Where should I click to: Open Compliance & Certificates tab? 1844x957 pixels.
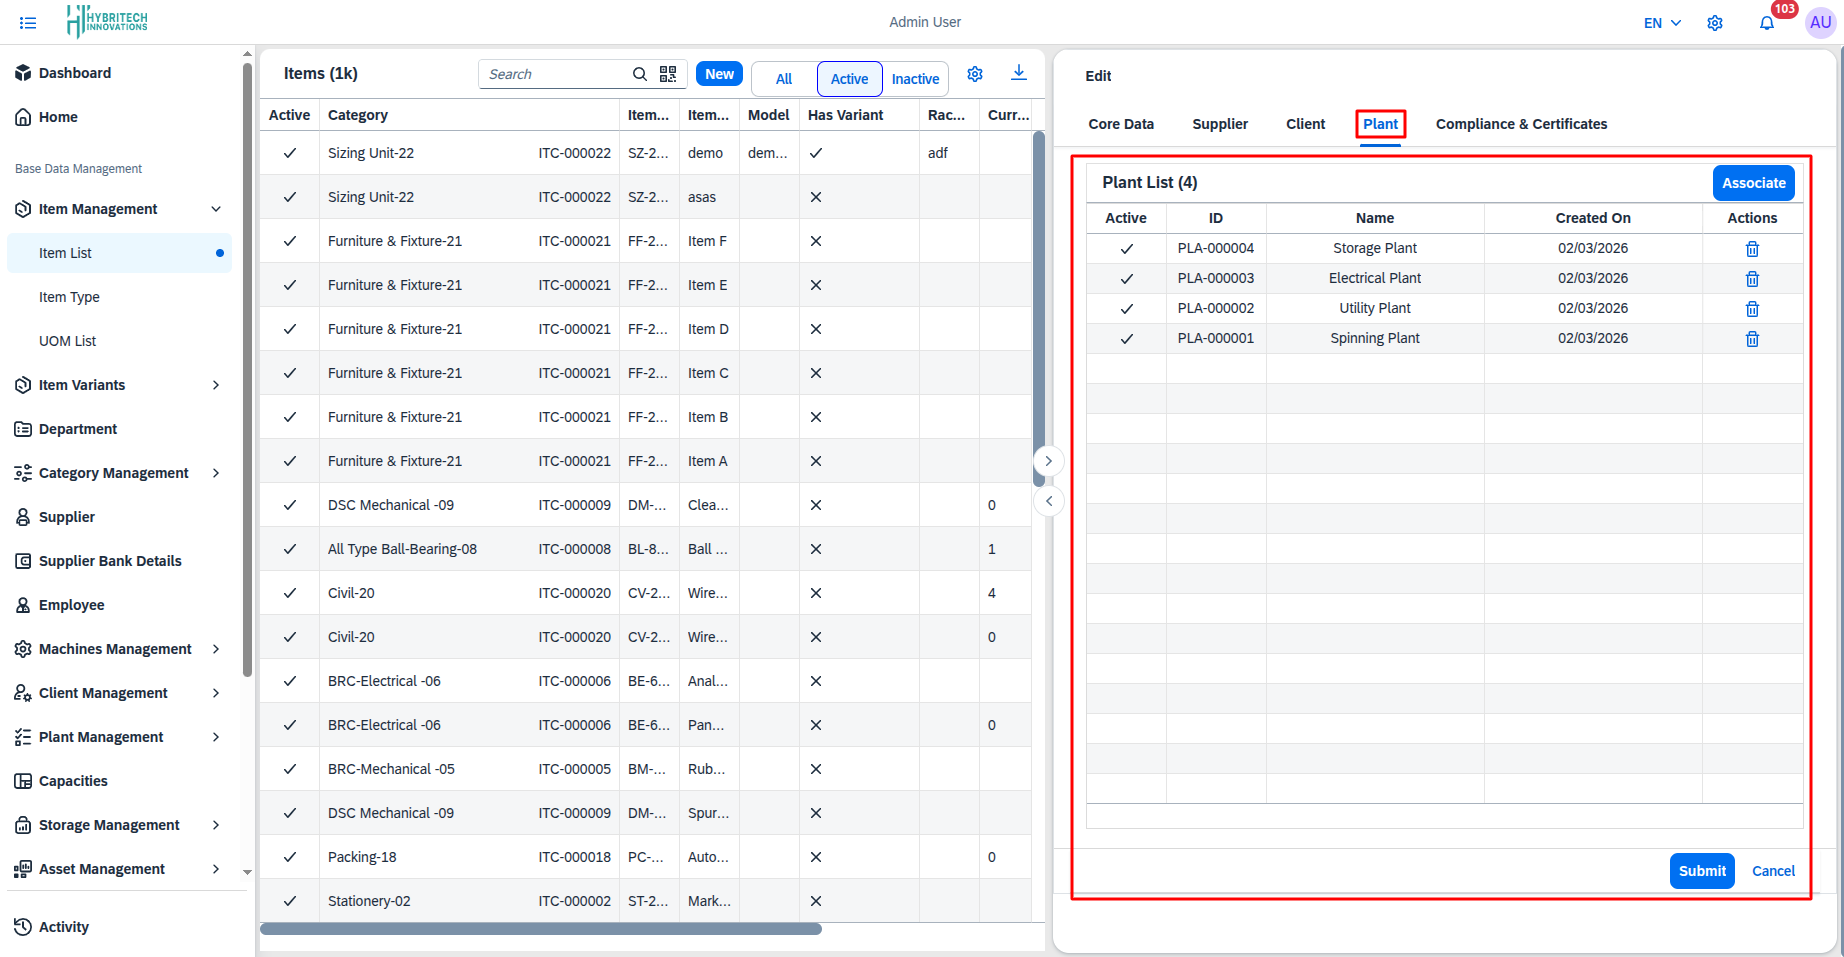[1521, 124]
